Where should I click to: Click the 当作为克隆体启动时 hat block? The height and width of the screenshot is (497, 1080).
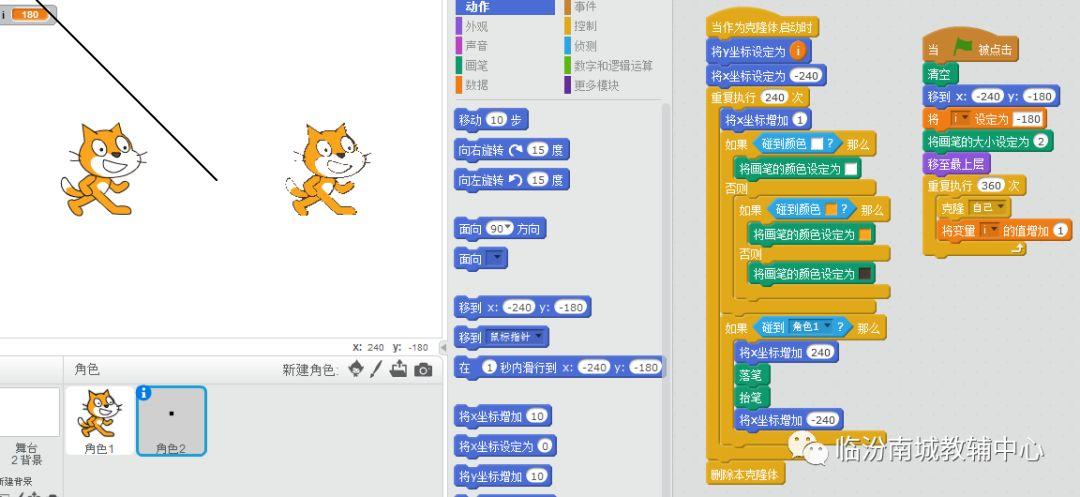tap(762, 25)
